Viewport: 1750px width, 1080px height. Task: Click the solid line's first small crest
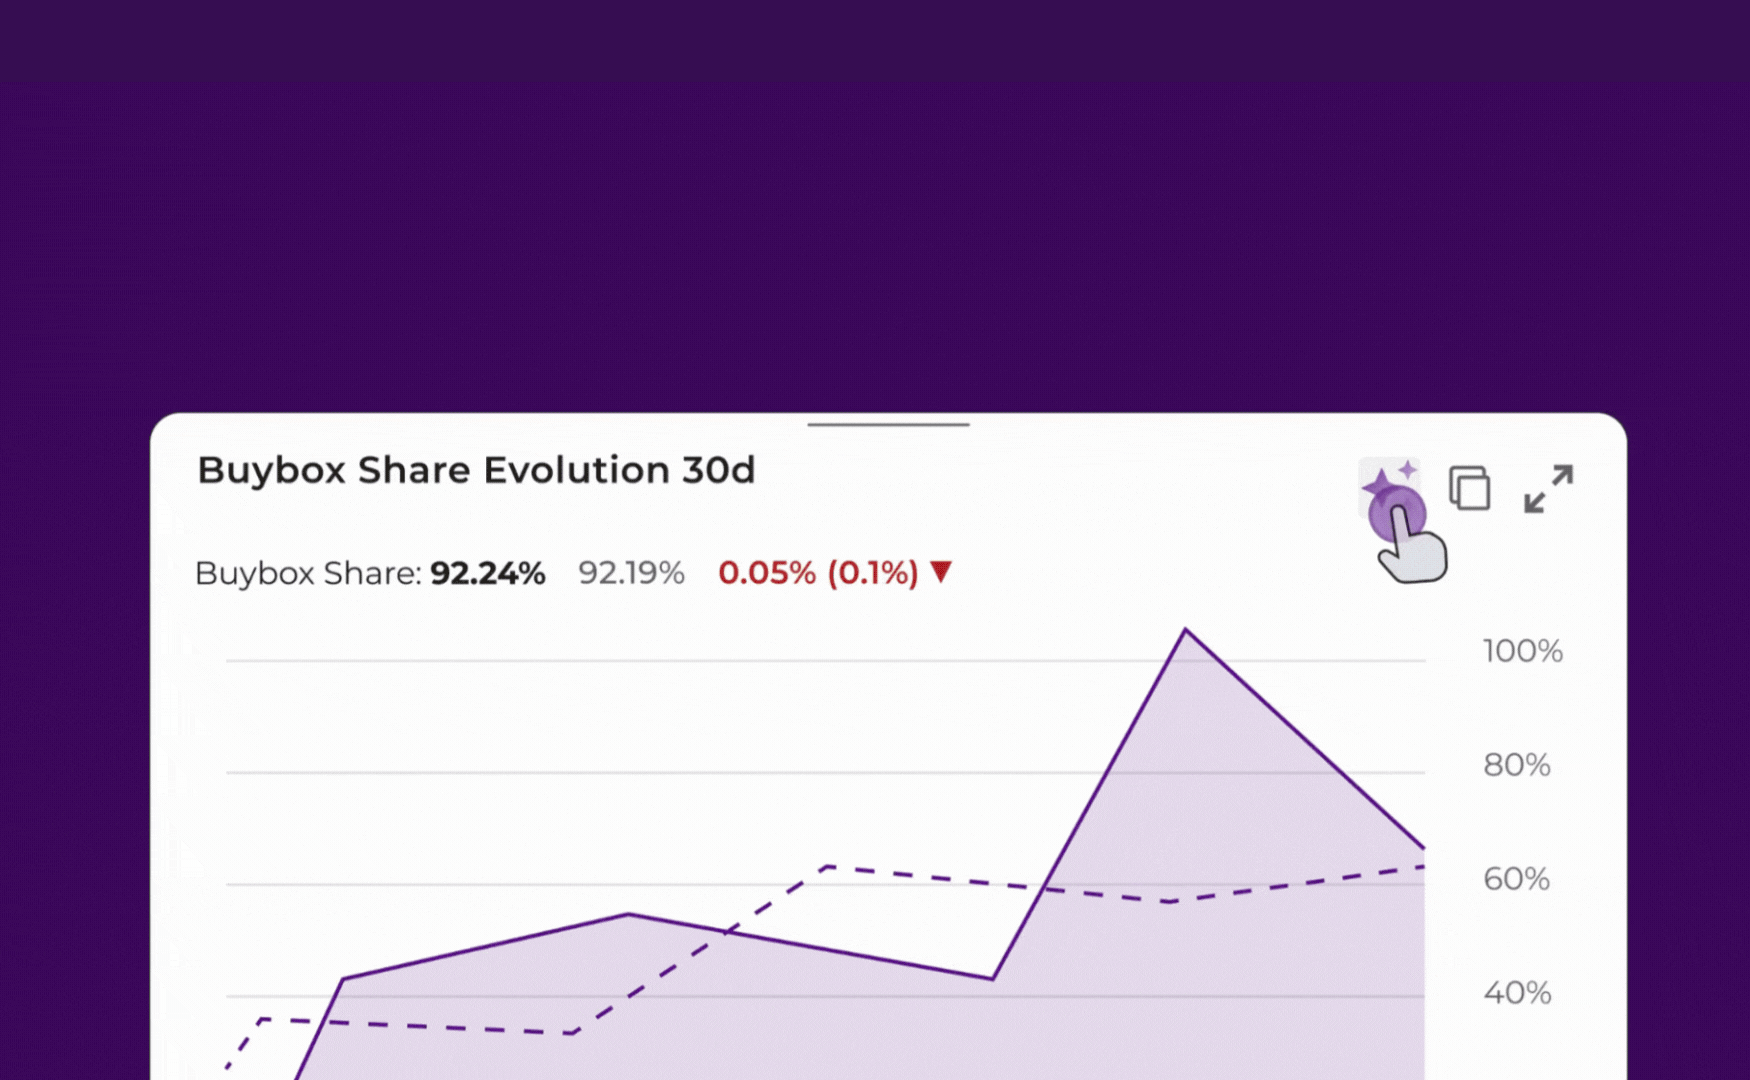[628, 914]
